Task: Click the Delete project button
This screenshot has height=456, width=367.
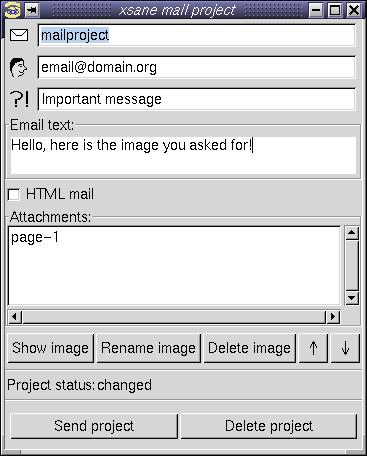Action: pos(269,426)
